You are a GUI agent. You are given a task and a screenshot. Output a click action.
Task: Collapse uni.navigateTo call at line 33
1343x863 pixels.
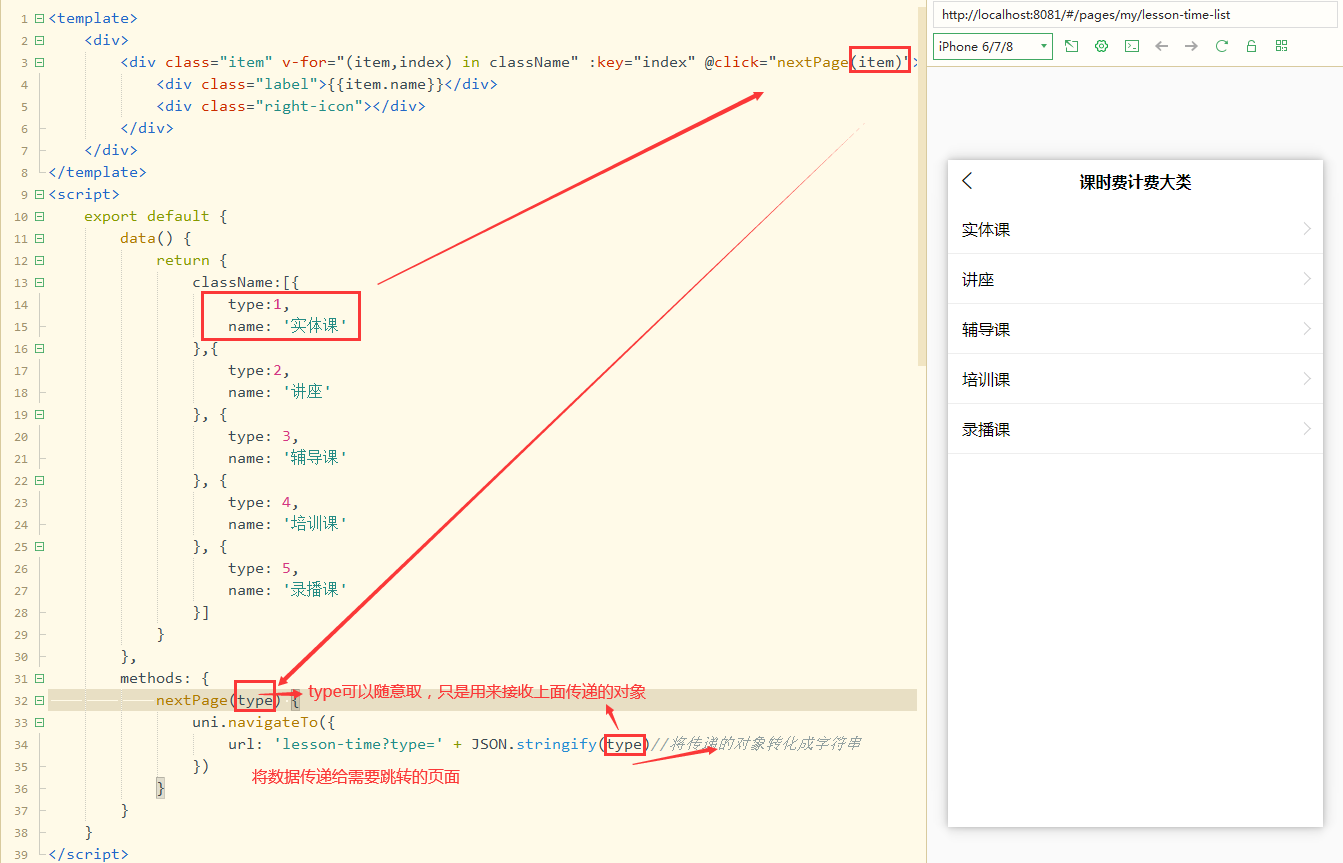[x=39, y=722]
